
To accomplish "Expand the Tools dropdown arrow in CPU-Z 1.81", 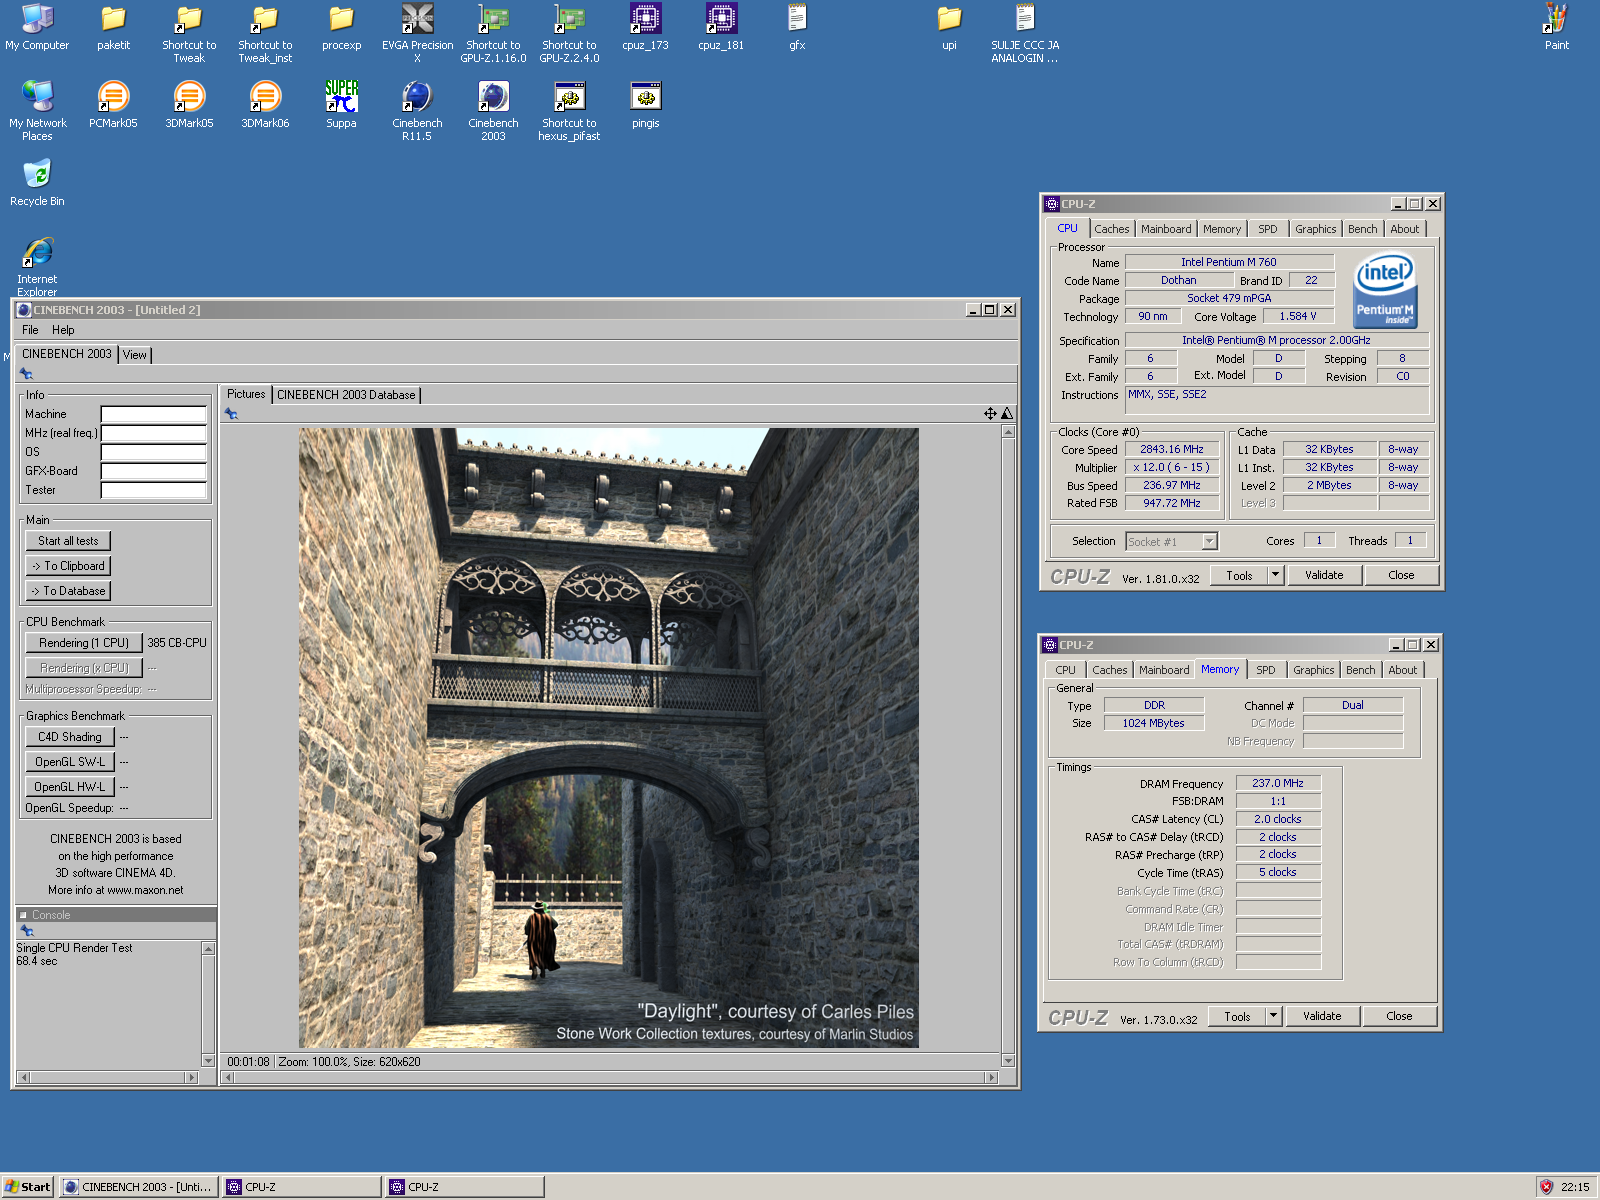I will coord(1275,575).
